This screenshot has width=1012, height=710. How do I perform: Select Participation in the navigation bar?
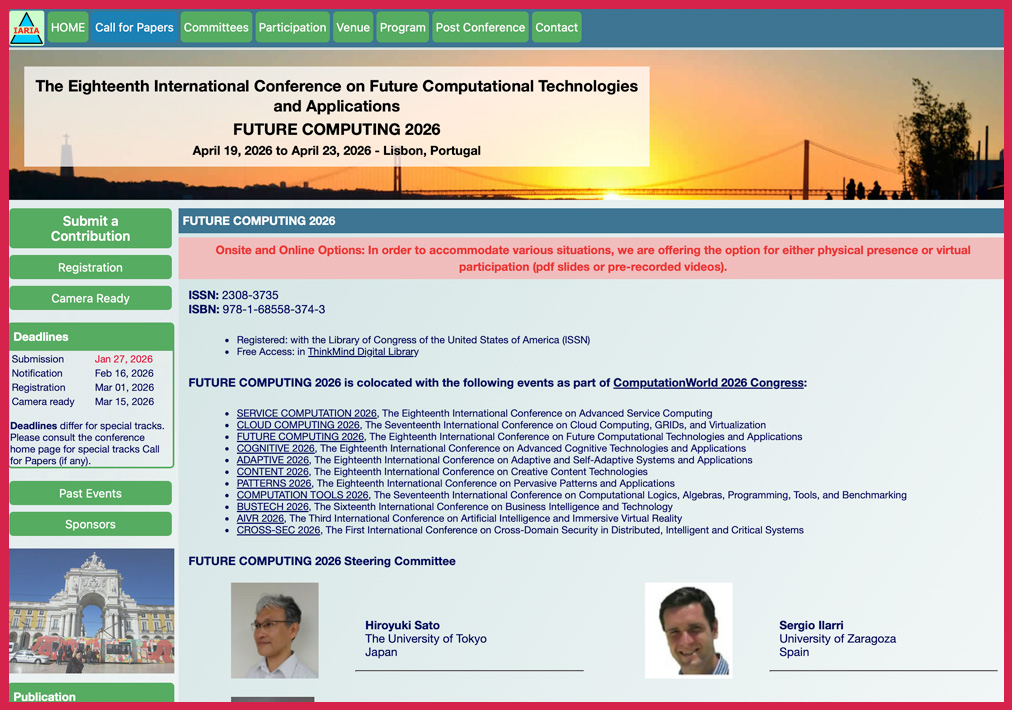pos(292,27)
